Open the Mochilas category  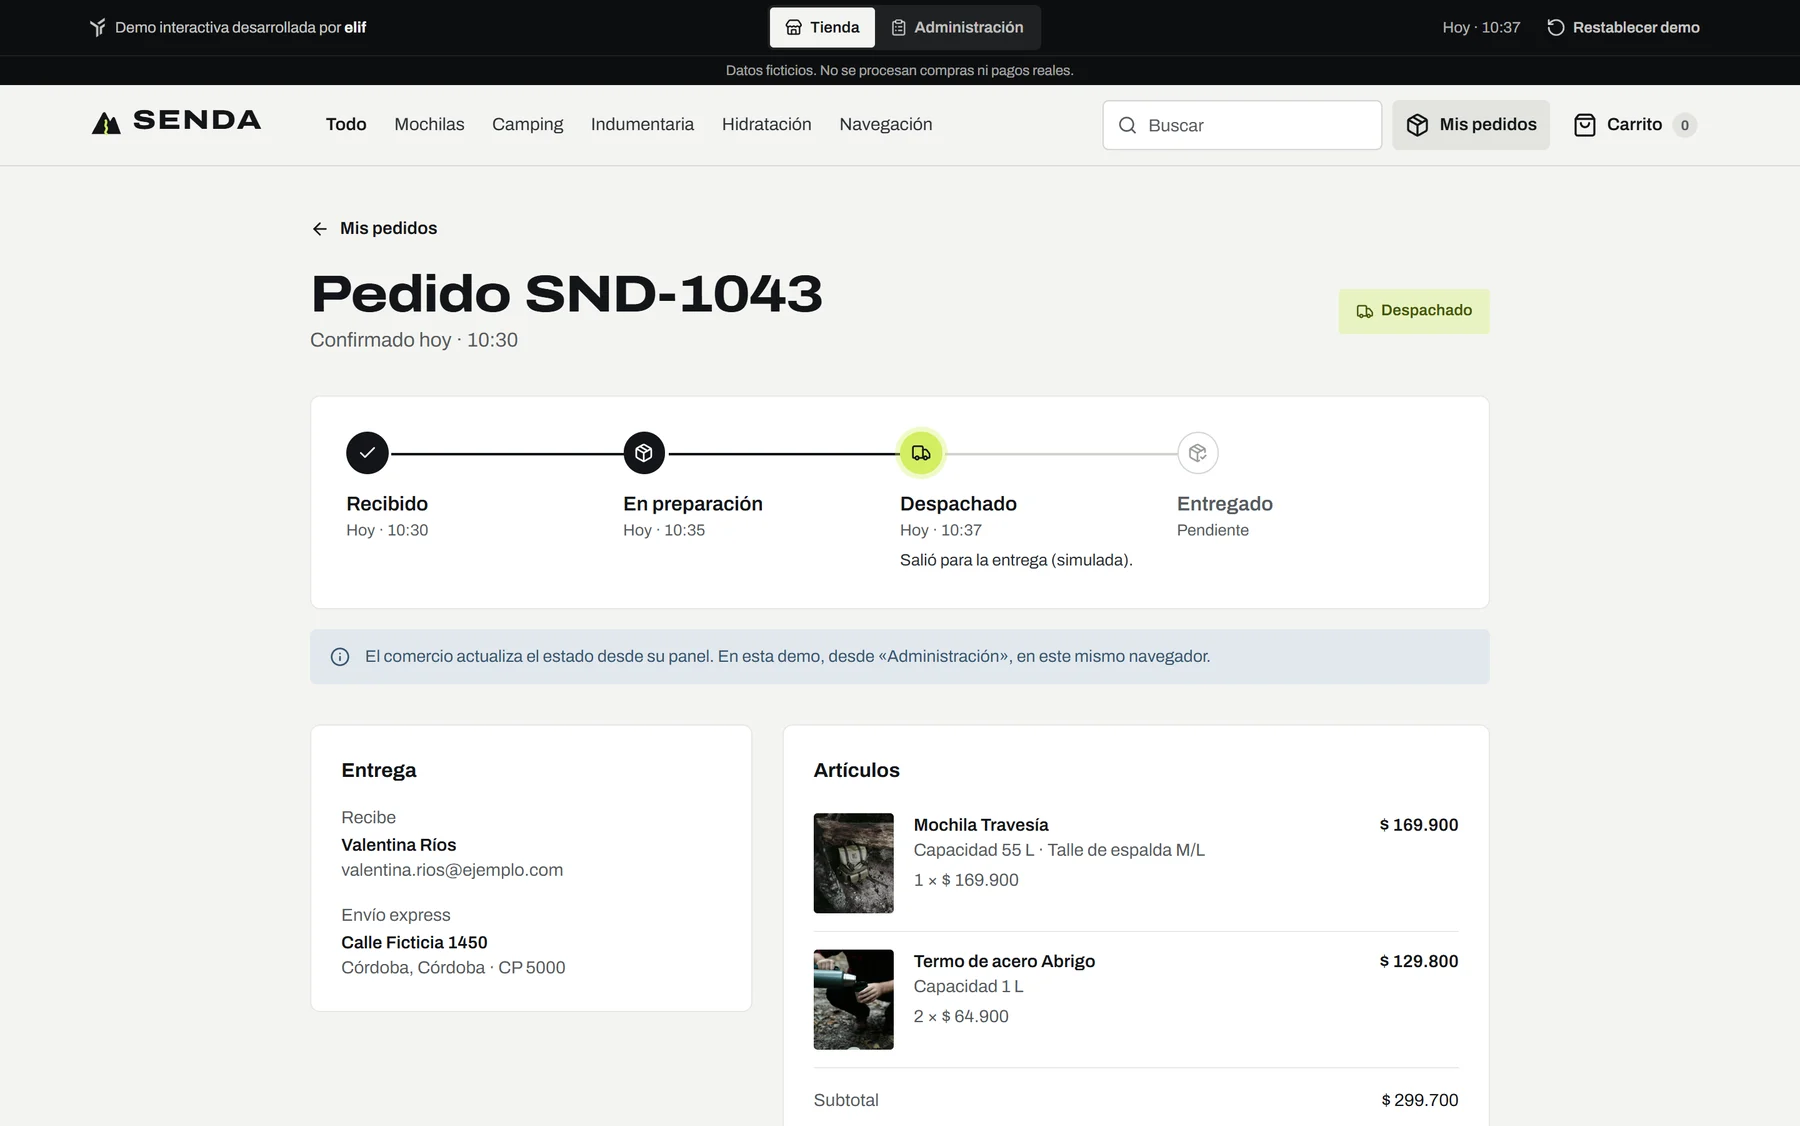(429, 125)
